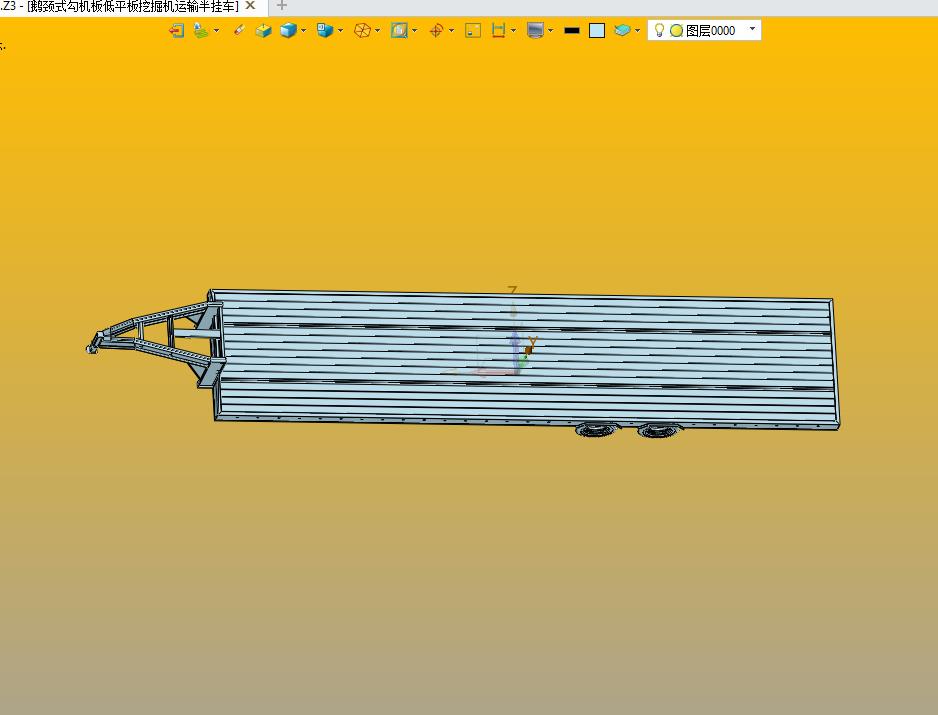Expand the framed zoom view dropdown arrow
Screen dimensions: 938x715
click(415, 31)
